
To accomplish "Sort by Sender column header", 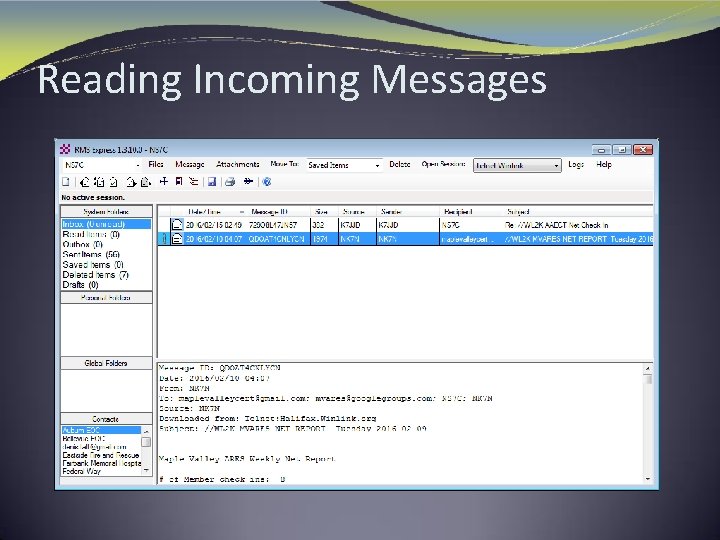I will click(407, 212).
